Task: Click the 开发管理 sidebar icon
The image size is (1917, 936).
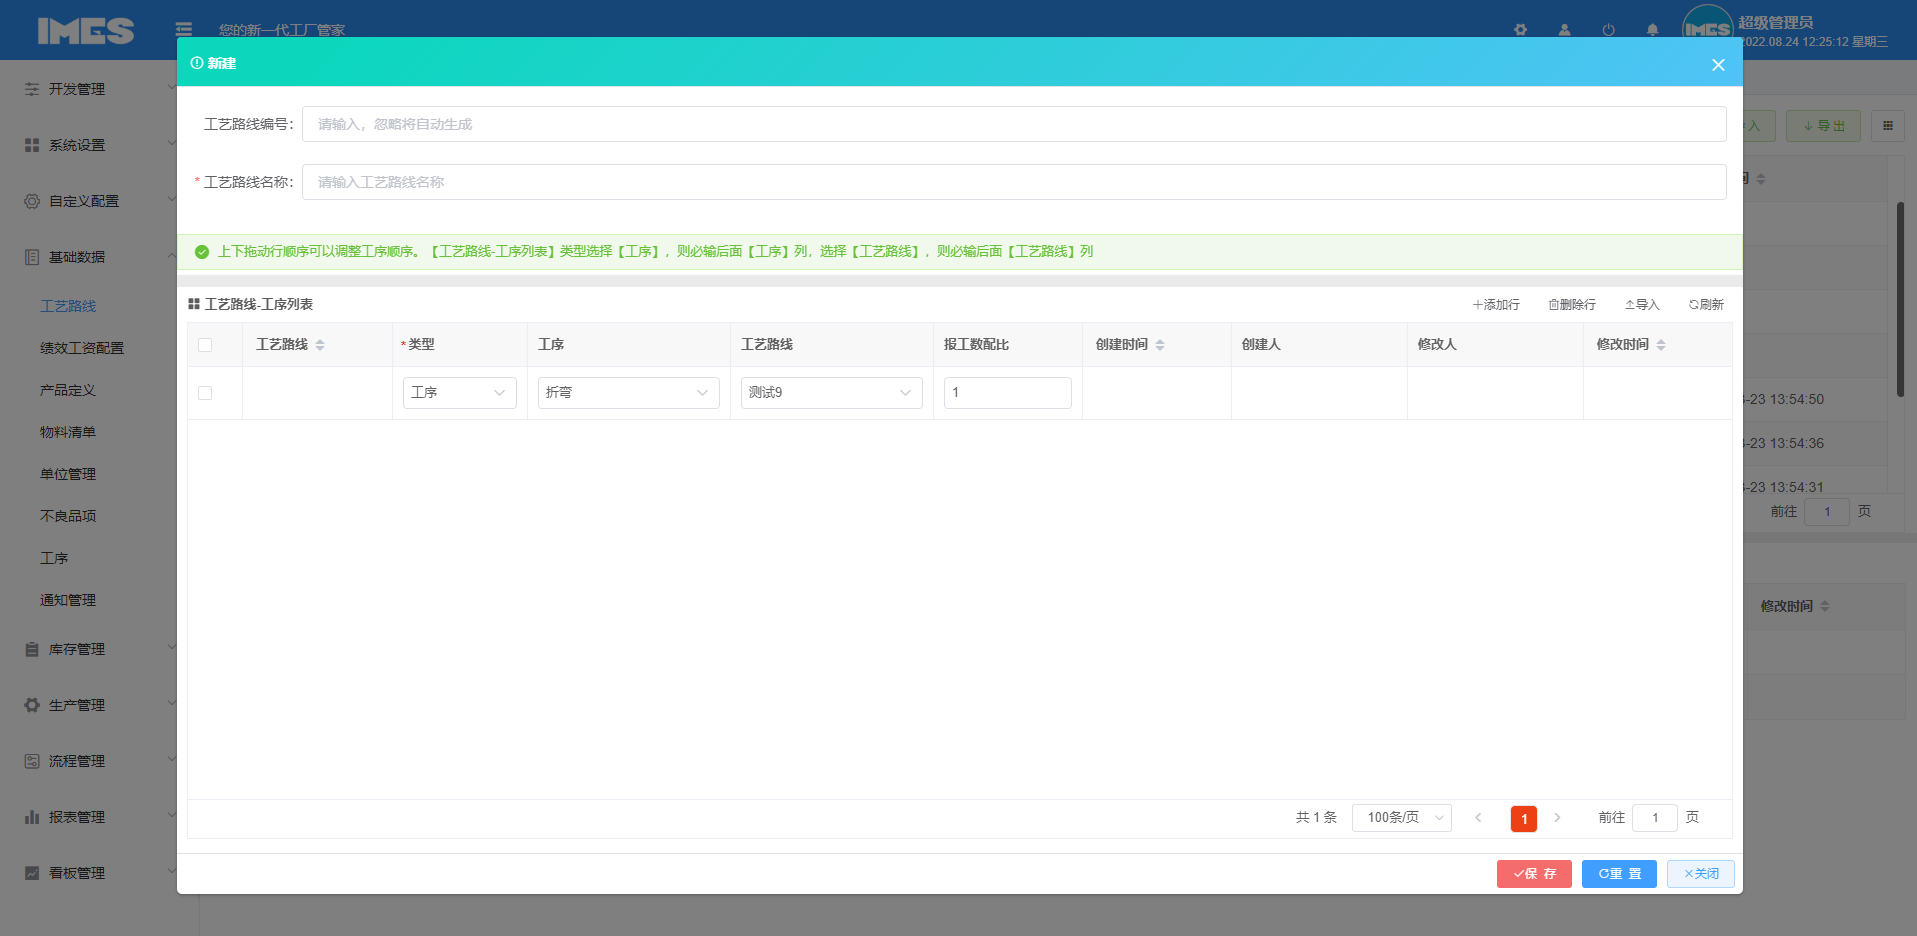Action: [x=32, y=89]
